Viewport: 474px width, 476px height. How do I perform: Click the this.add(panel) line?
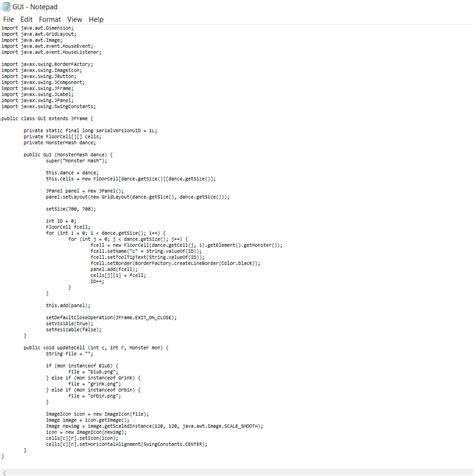(x=68, y=305)
